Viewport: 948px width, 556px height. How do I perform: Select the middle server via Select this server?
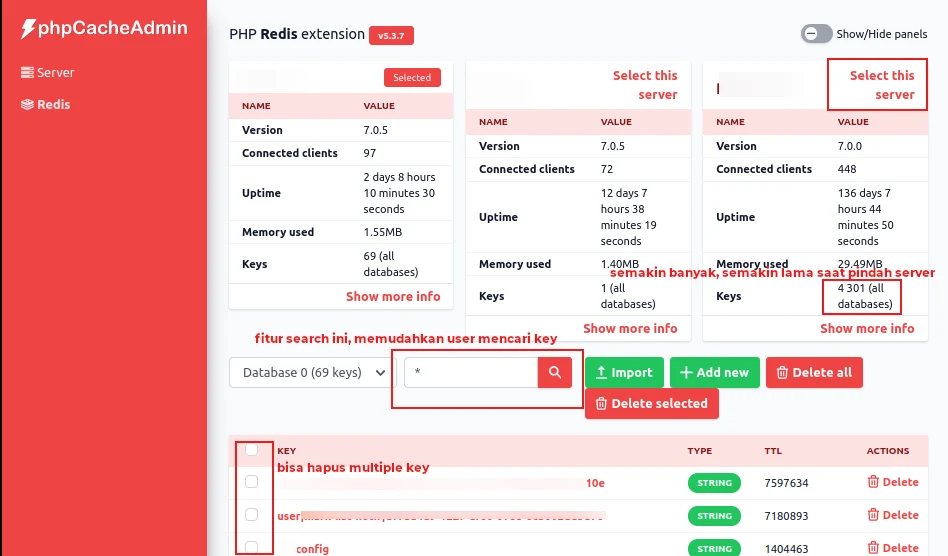(x=645, y=85)
